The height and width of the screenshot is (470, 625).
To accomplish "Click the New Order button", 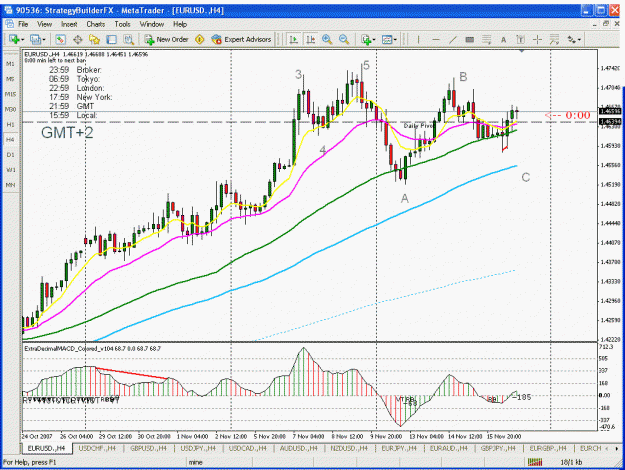I will (166, 39).
